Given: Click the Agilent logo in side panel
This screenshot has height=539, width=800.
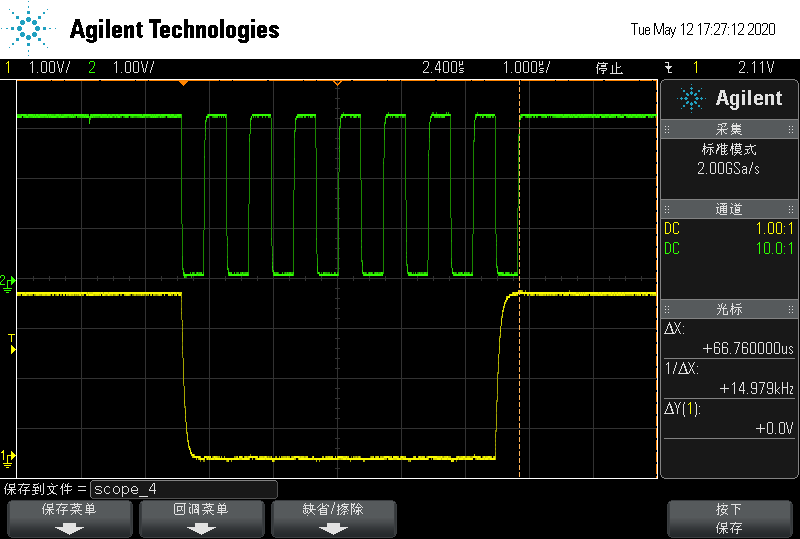Looking at the screenshot, I should (730, 99).
